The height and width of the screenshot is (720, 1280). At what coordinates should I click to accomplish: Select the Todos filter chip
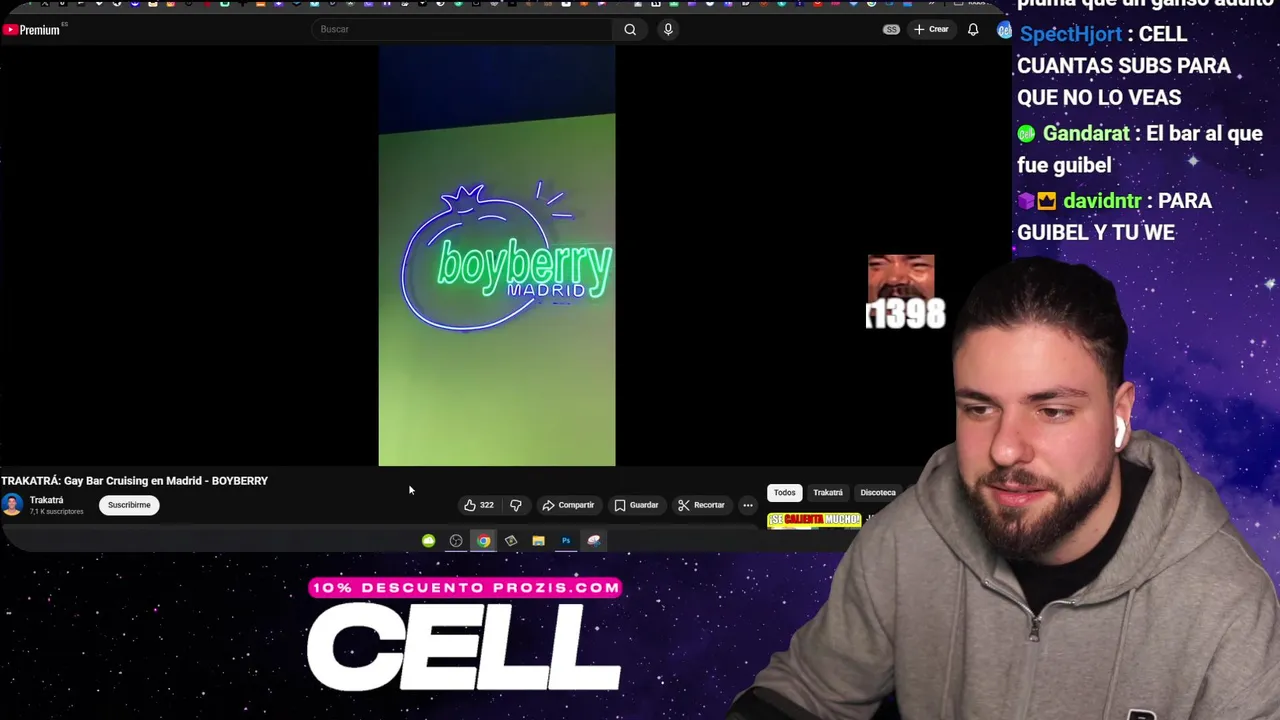784,492
